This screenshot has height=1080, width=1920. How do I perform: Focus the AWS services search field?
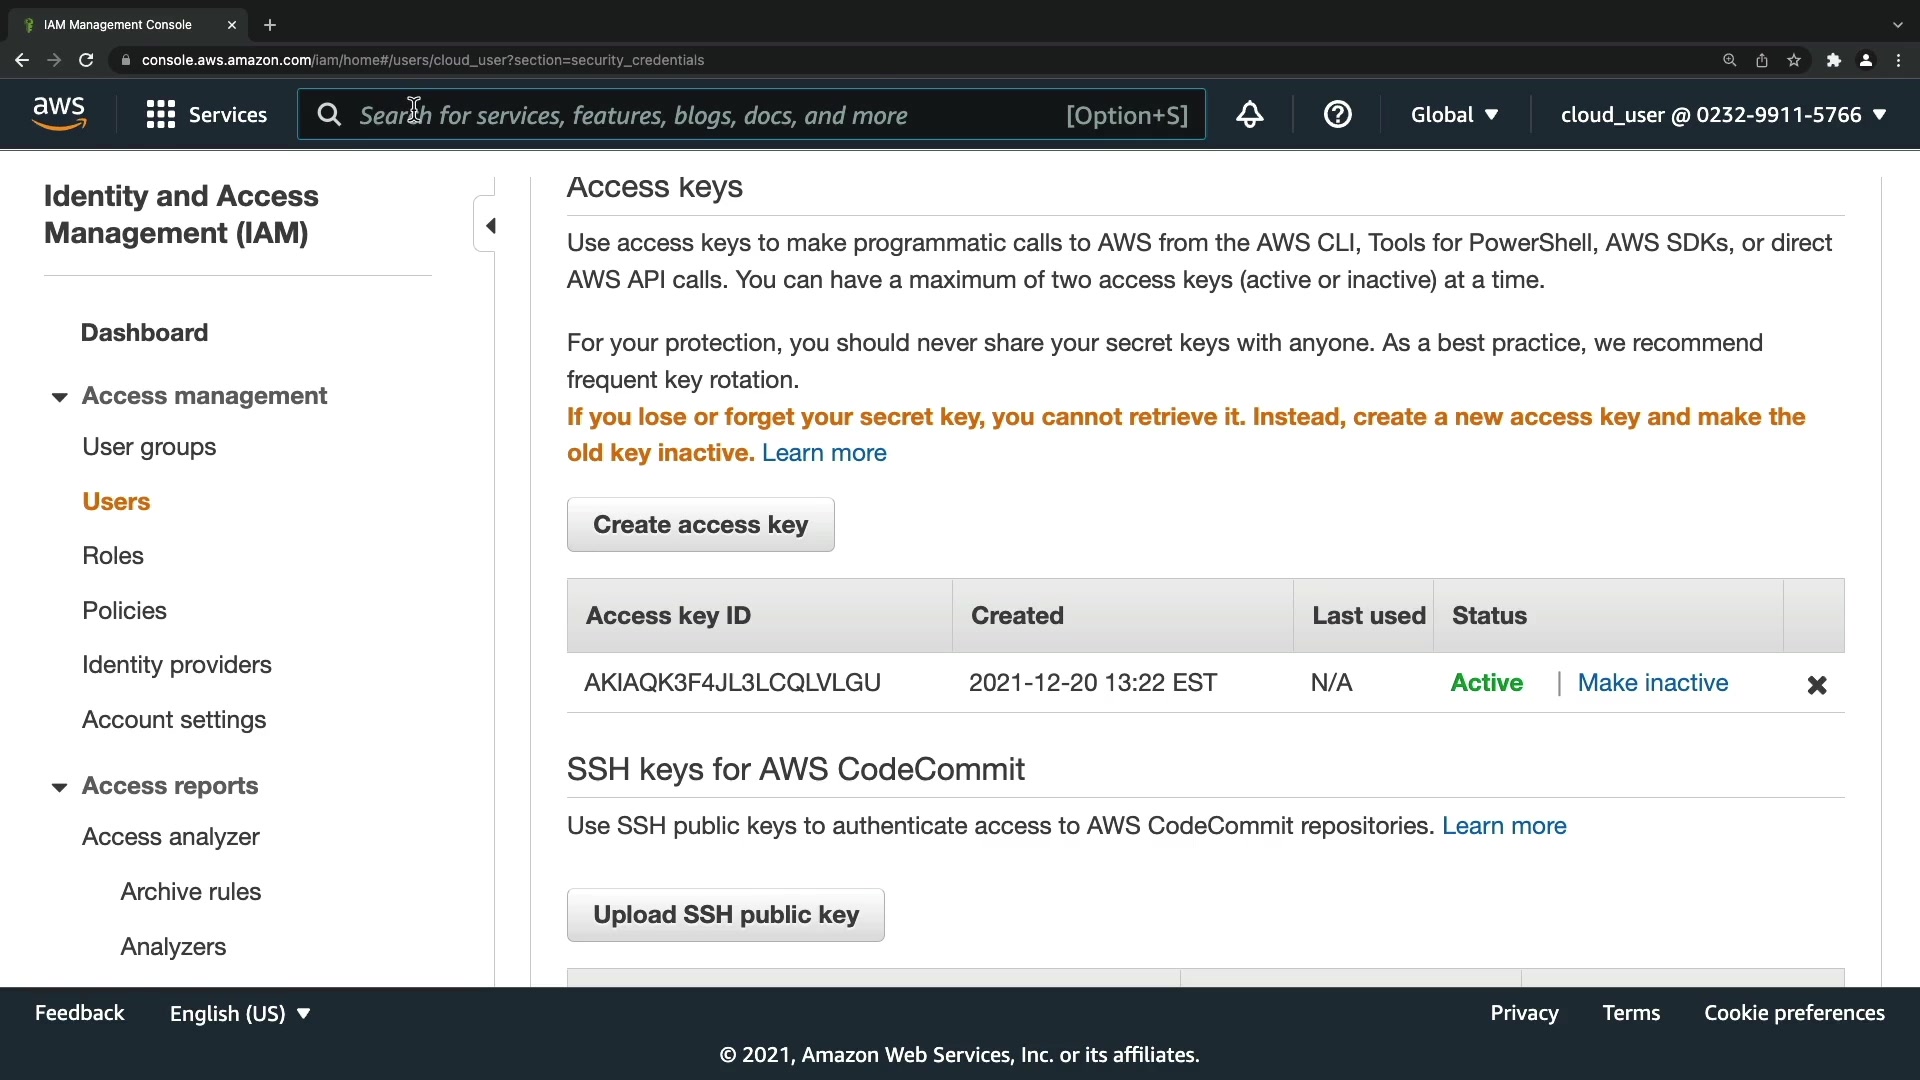700,115
